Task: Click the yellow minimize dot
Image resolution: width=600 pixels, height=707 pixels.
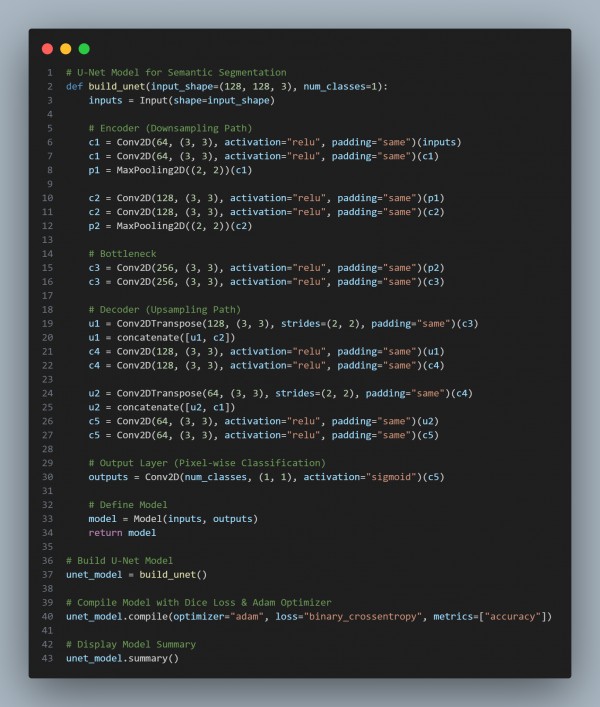Action: click(65, 49)
